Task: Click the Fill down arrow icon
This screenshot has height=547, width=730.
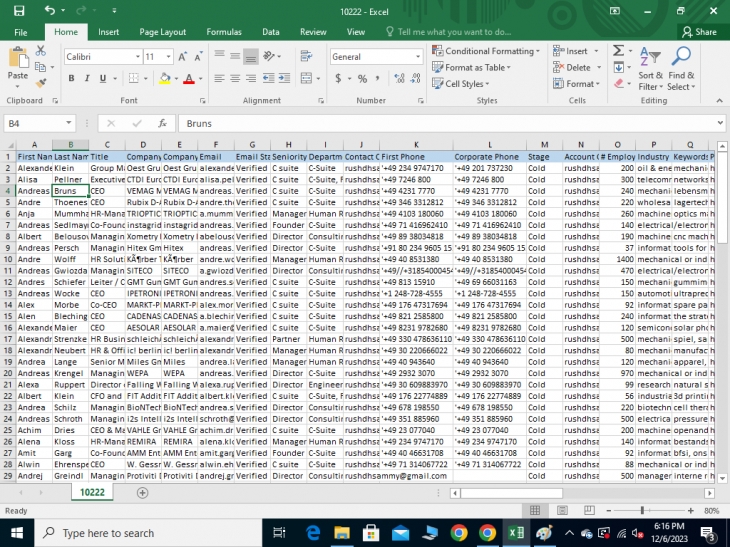Action: click(618, 68)
